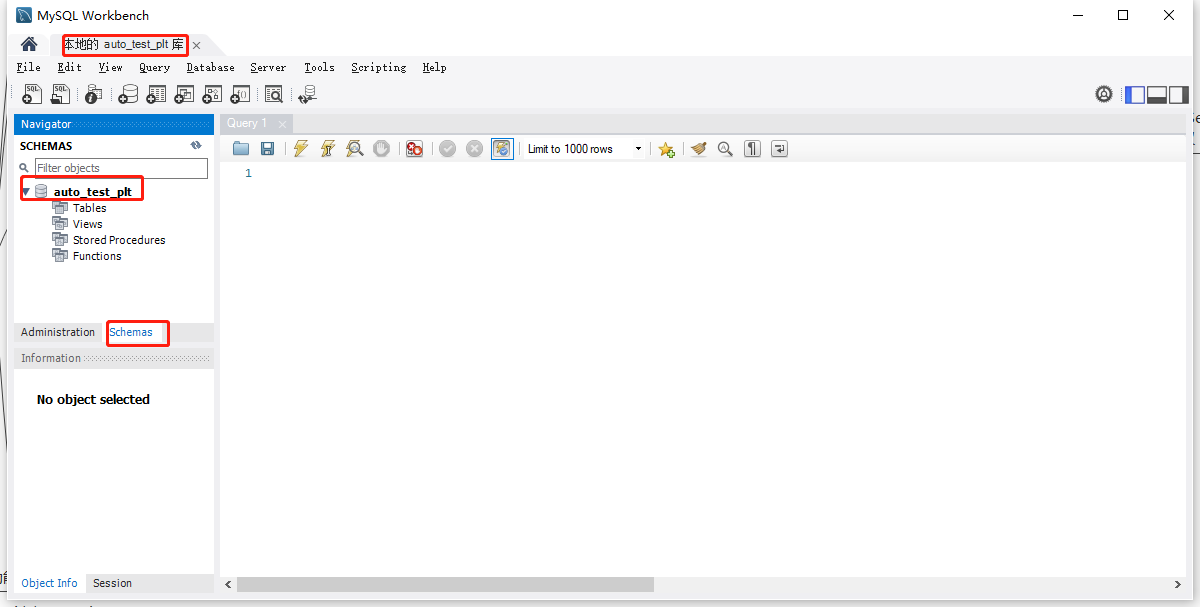Image resolution: width=1200 pixels, height=607 pixels.
Task: Create a new SQL tab for queries
Action: (32, 94)
